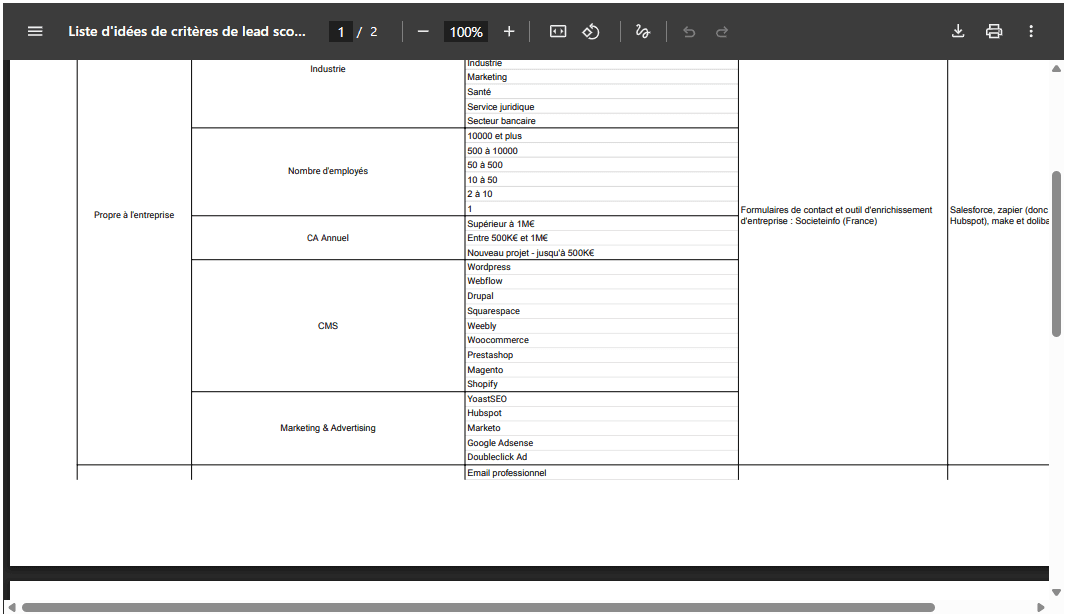The height and width of the screenshot is (614, 1072).
Task: Click the horizontal scrollbar thumb
Action: [x=478, y=607]
